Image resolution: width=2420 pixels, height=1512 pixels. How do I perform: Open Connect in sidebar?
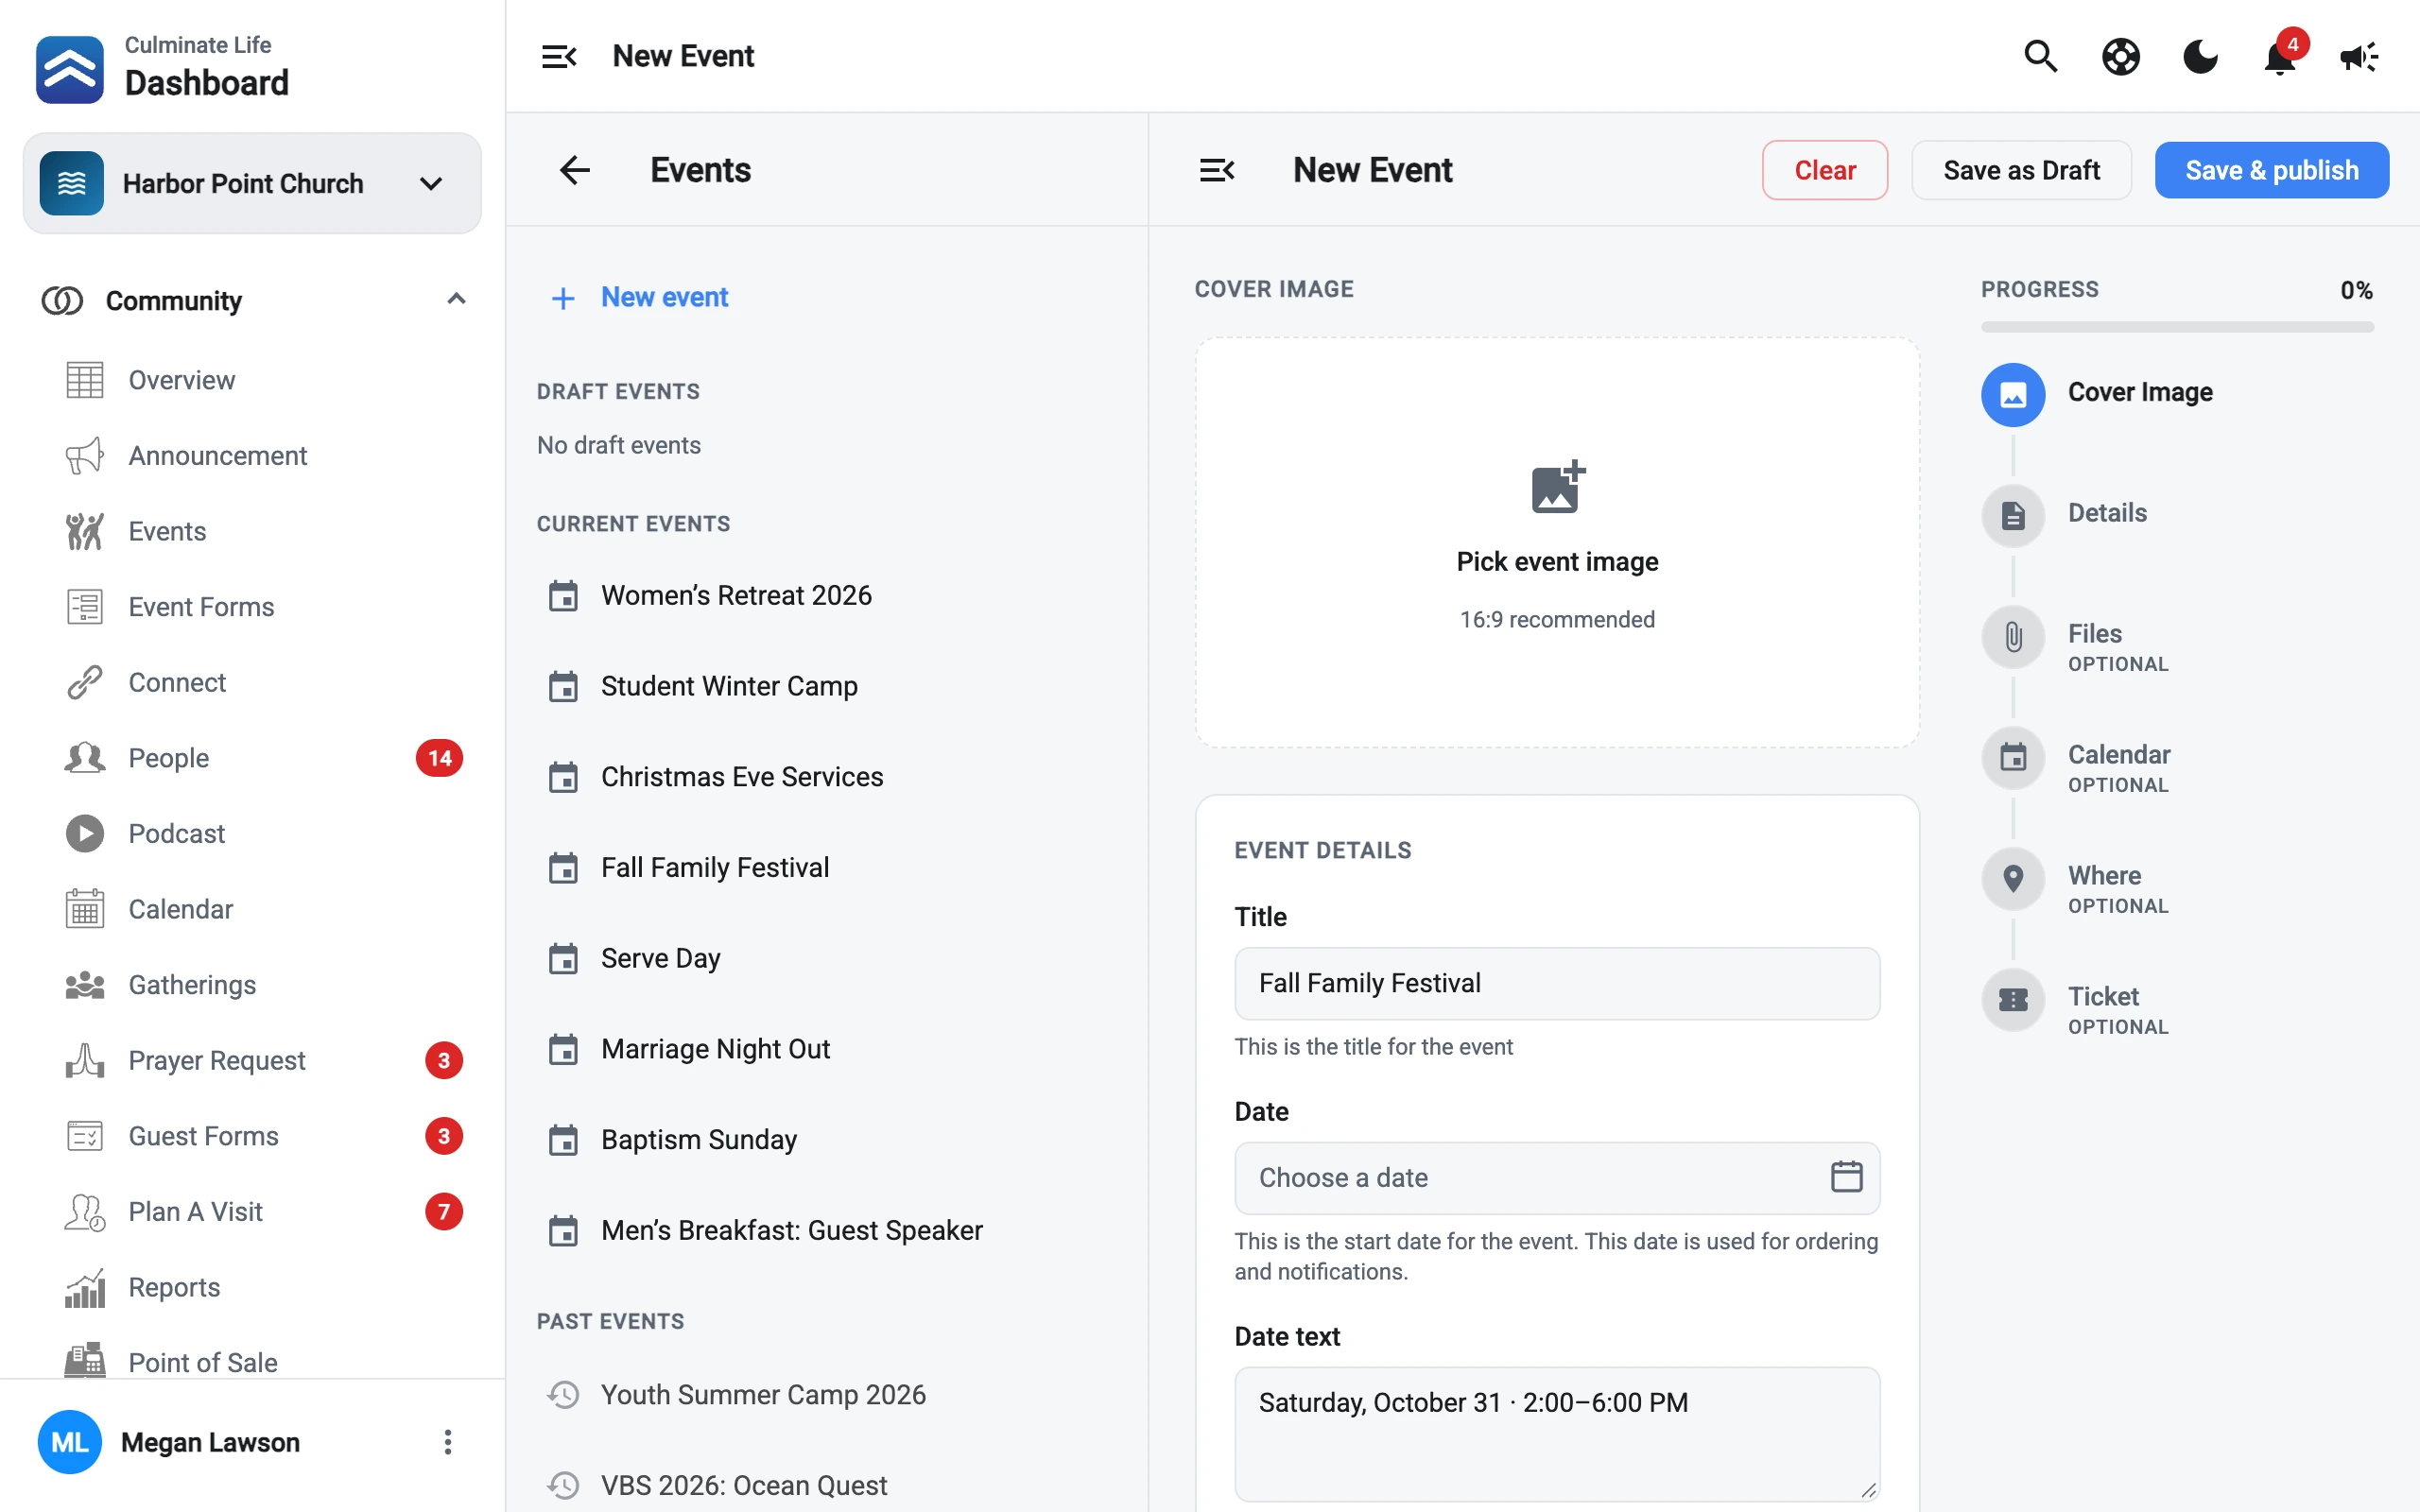[x=252, y=682]
